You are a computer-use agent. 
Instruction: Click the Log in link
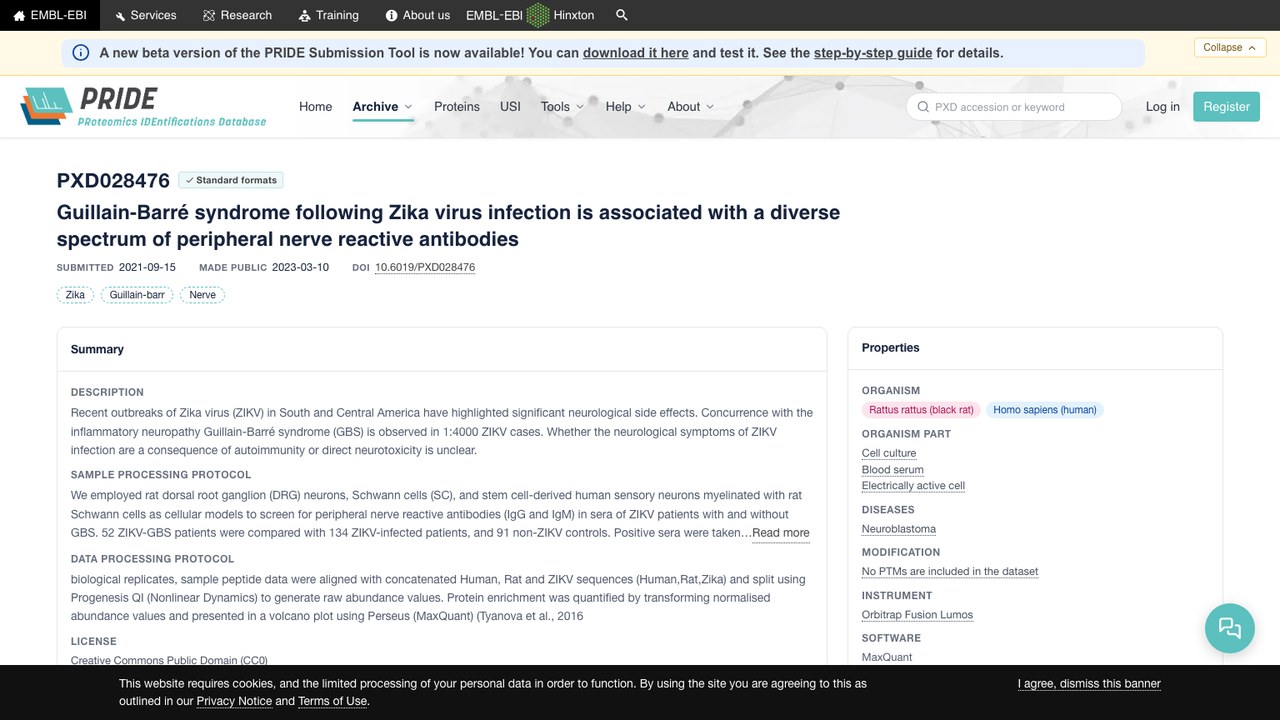click(x=1162, y=106)
